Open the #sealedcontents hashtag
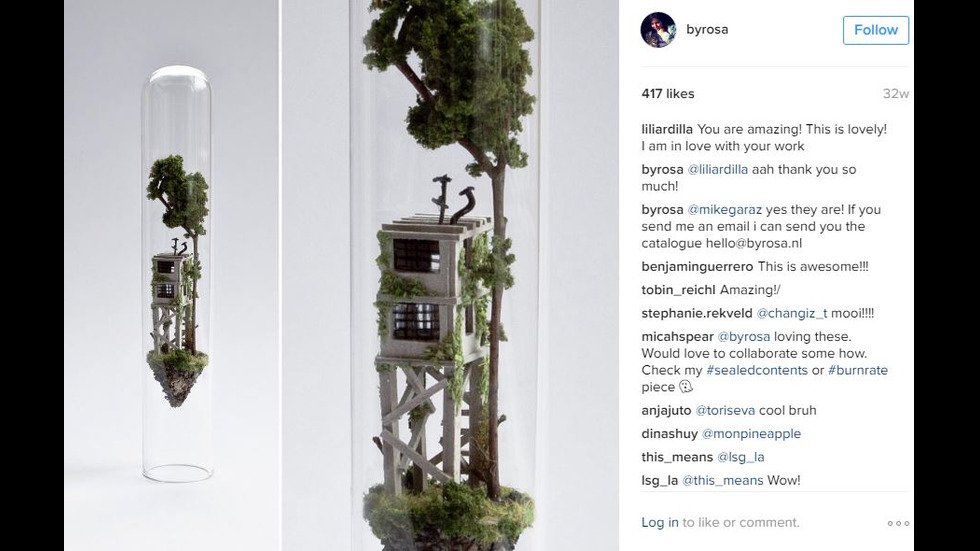Viewport: 980px width, 551px height. click(757, 370)
